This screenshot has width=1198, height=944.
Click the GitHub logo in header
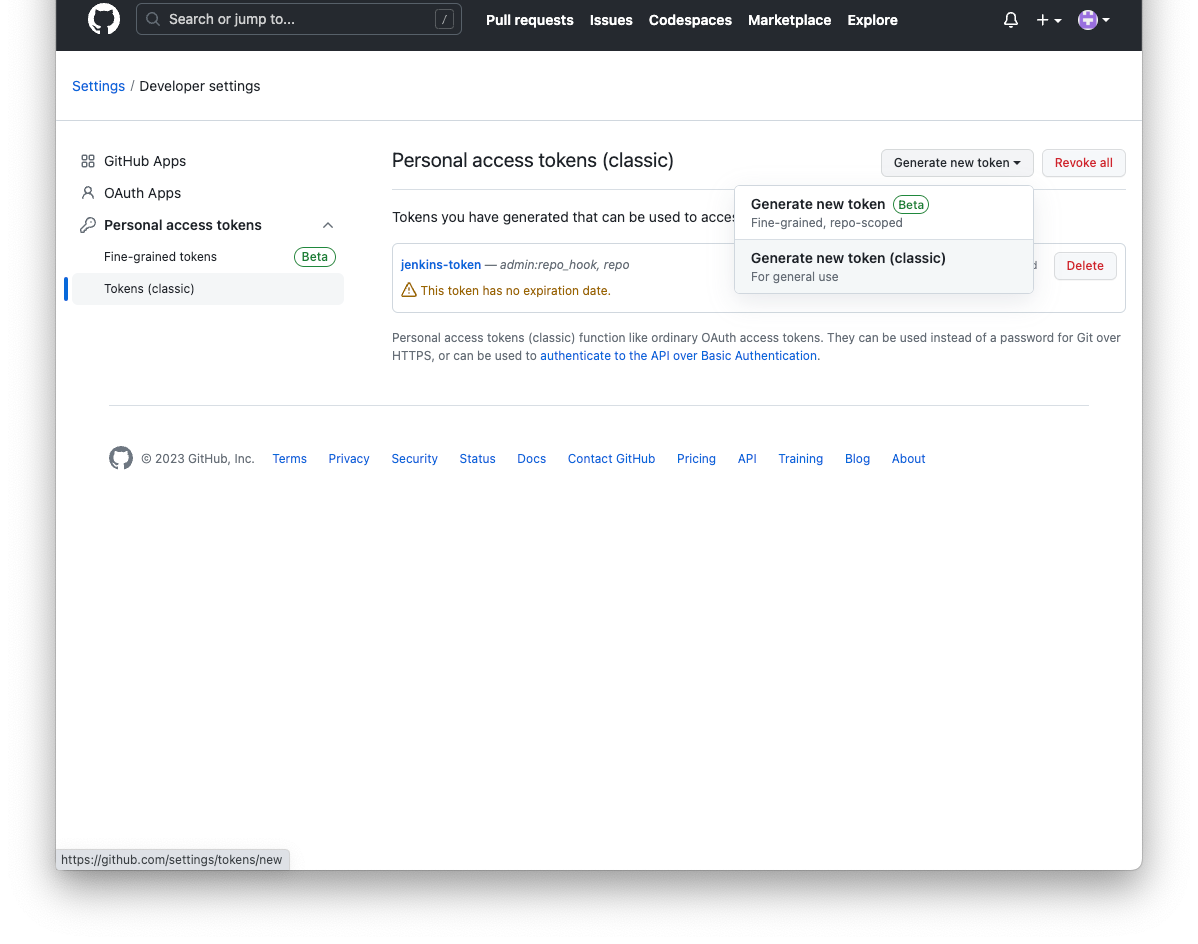pos(104,19)
